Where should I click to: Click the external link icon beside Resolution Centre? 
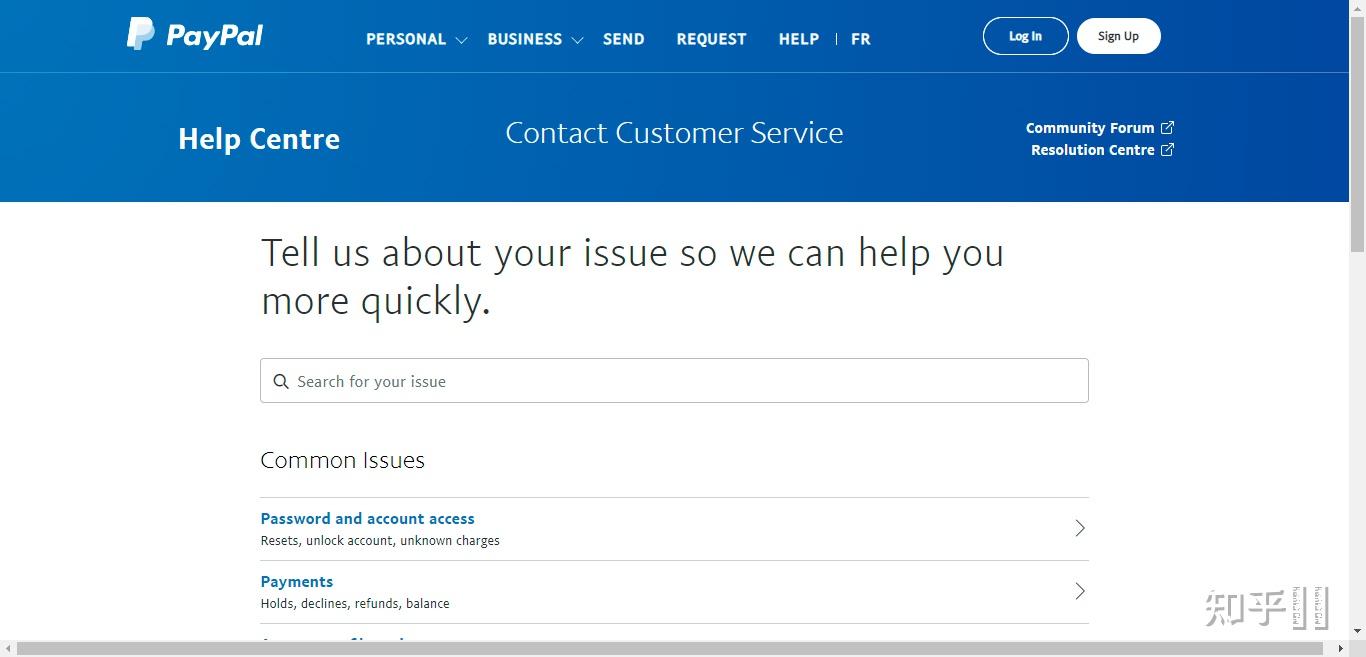(x=1168, y=149)
